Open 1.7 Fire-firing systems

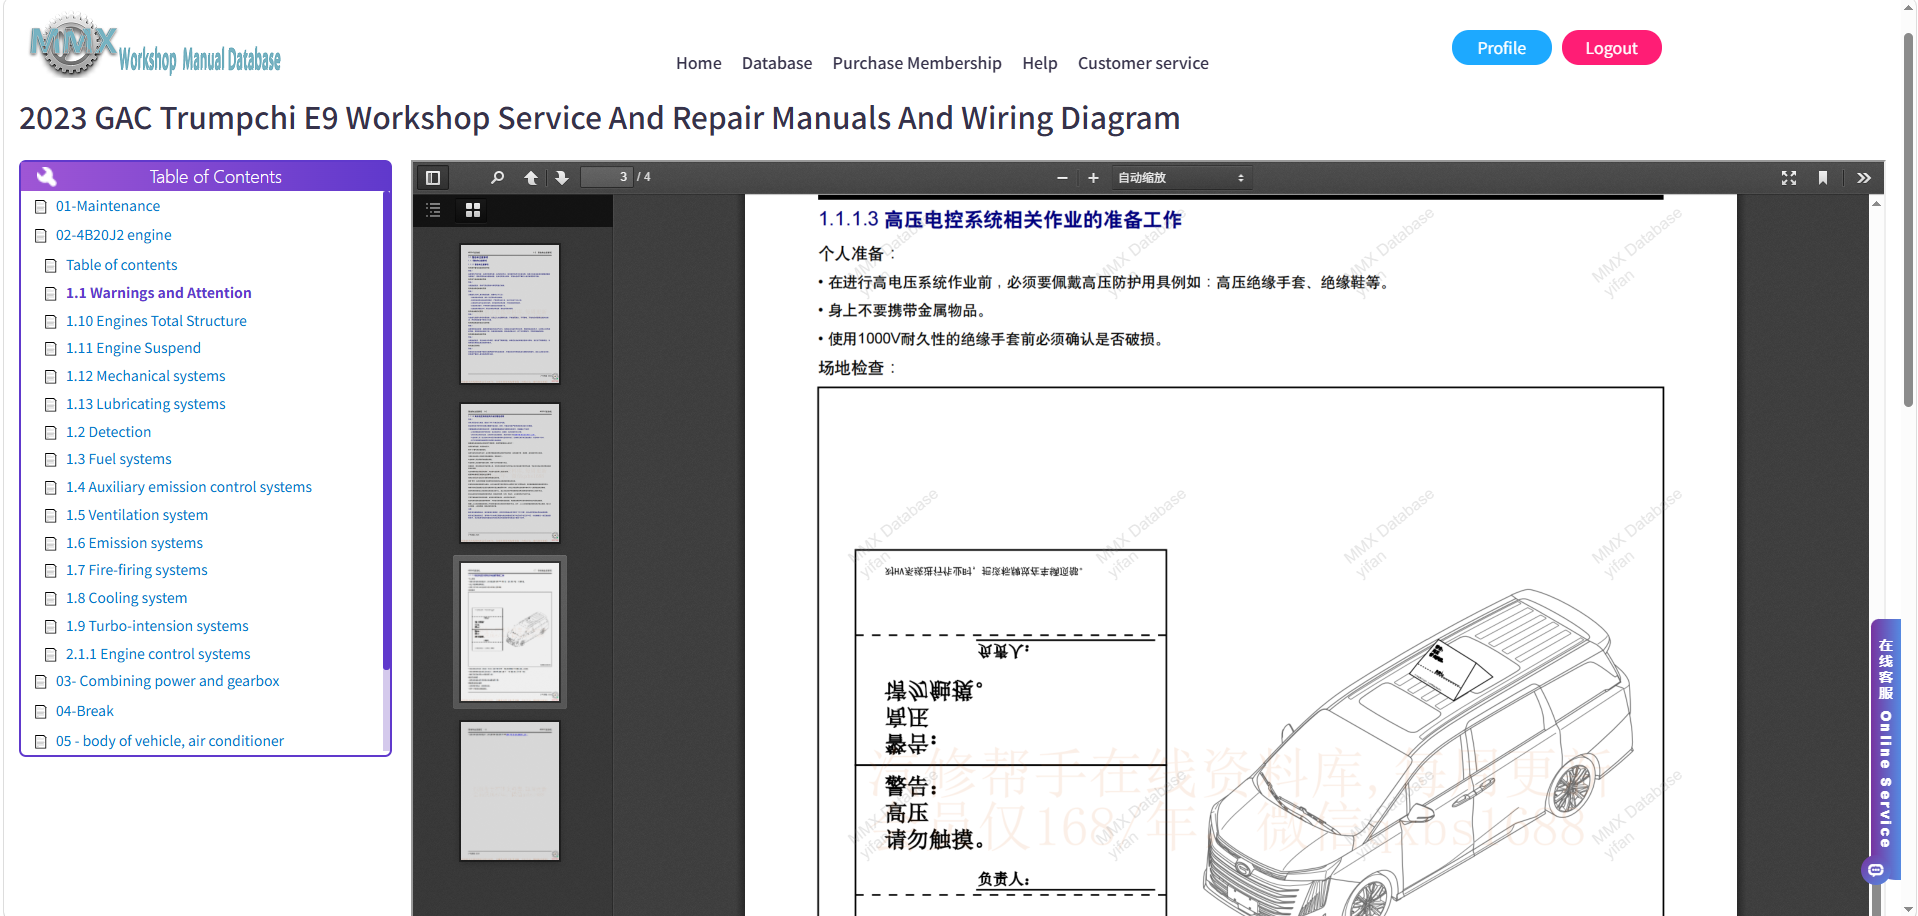[x=136, y=570]
